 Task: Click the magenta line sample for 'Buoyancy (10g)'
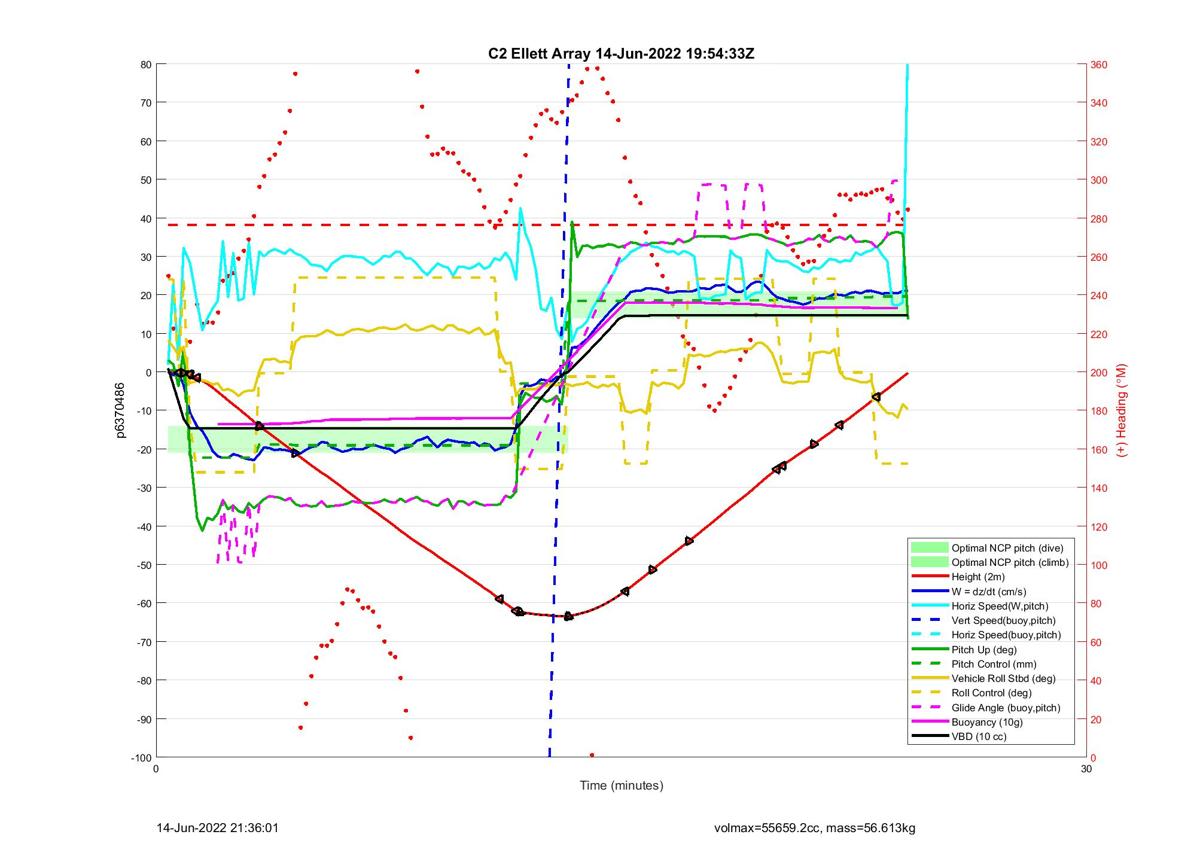click(x=930, y=722)
